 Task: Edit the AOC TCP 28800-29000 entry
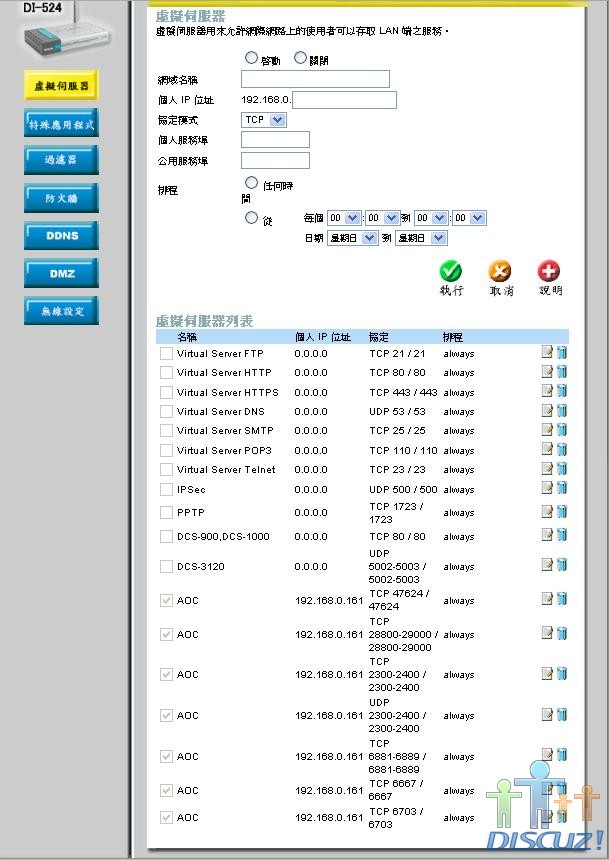point(547,633)
